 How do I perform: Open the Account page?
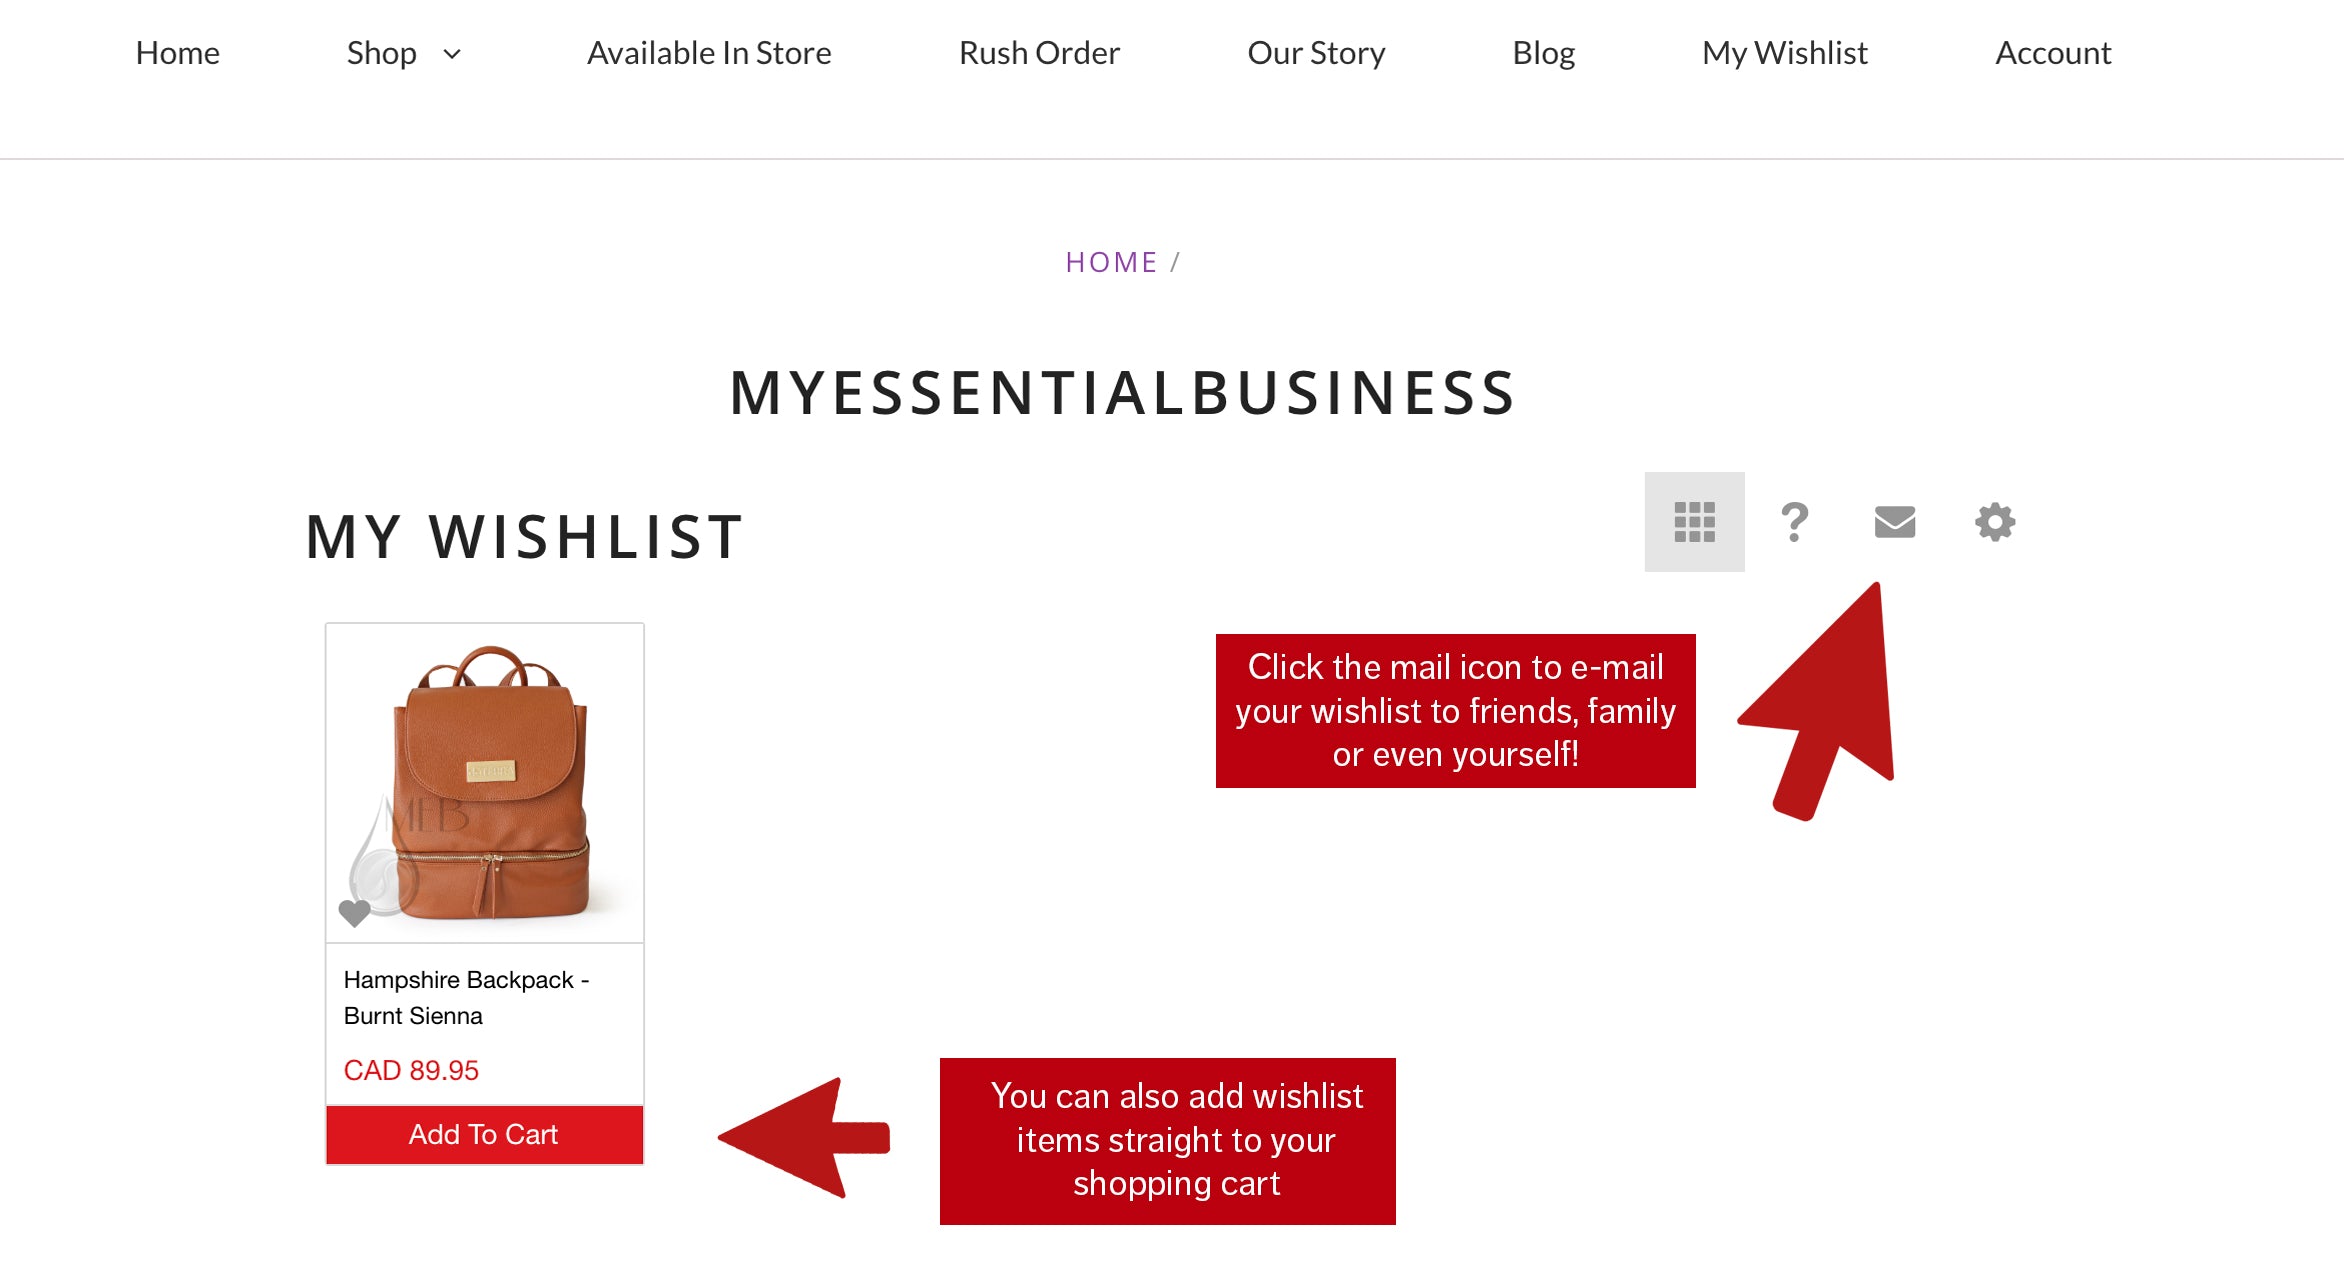[2053, 53]
